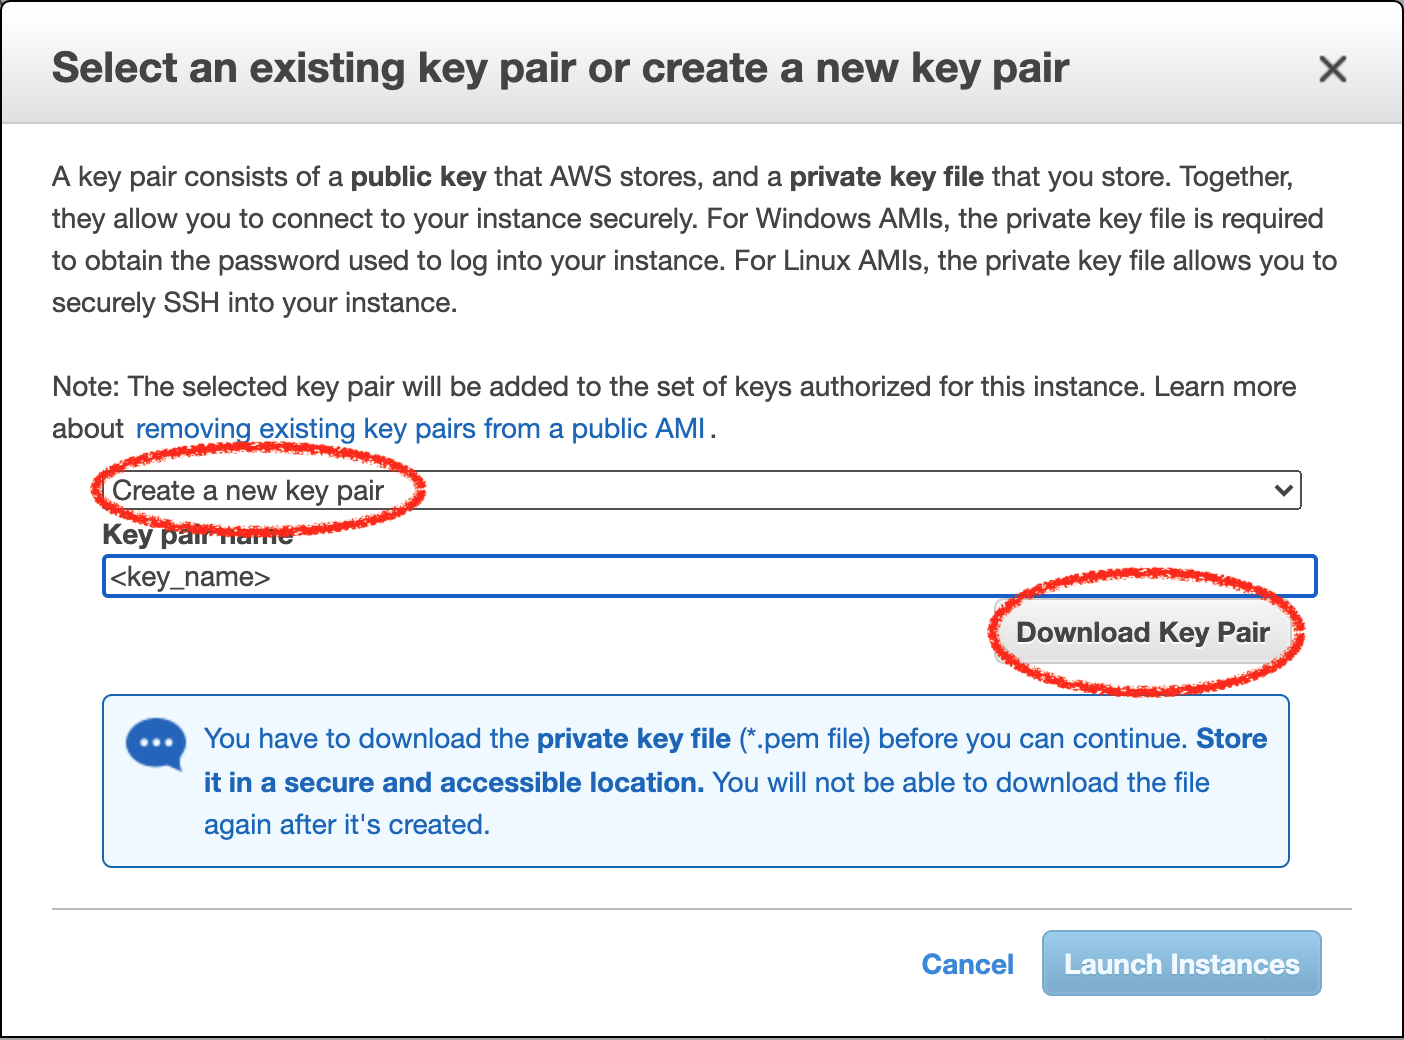
Task: Click the Launch Instances button
Action: 1181,963
